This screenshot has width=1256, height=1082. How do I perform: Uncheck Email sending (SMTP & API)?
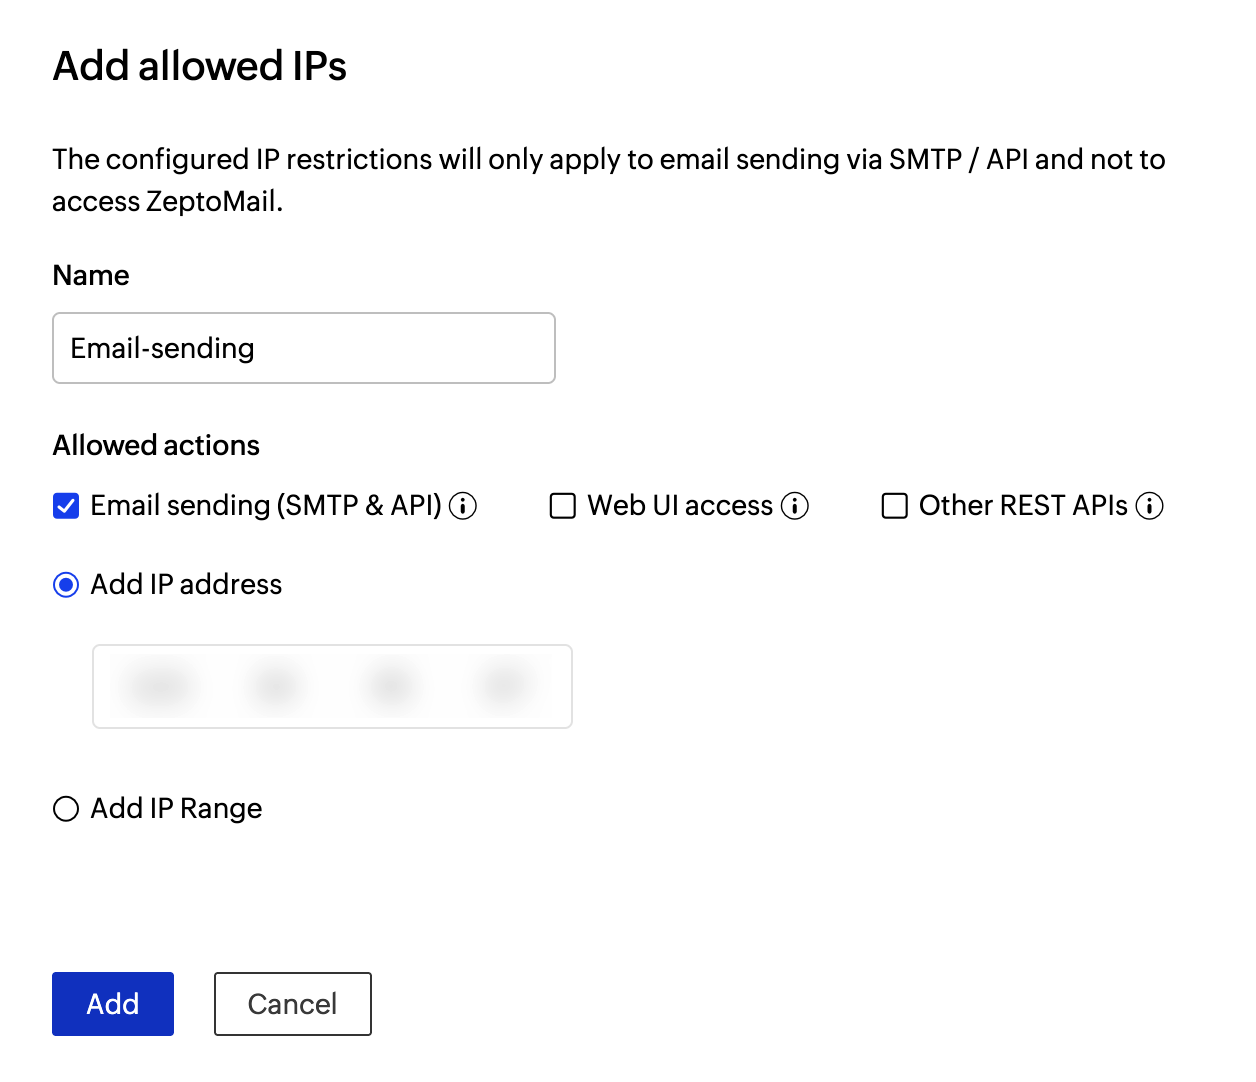click(65, 506)
